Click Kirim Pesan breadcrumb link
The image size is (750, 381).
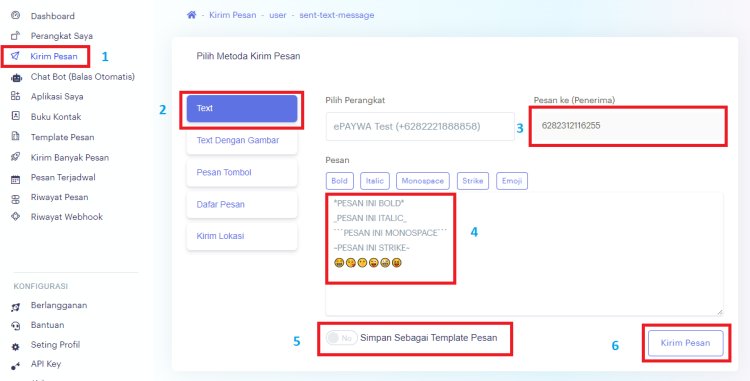[232, 15]
